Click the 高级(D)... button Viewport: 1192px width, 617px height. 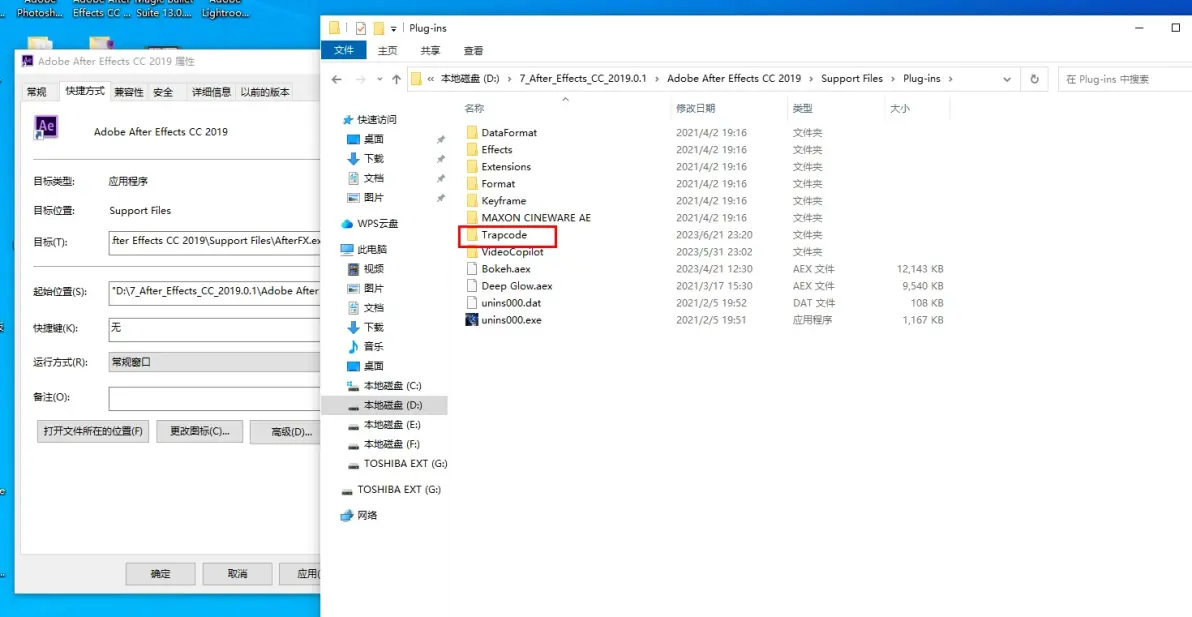[286, 432]
